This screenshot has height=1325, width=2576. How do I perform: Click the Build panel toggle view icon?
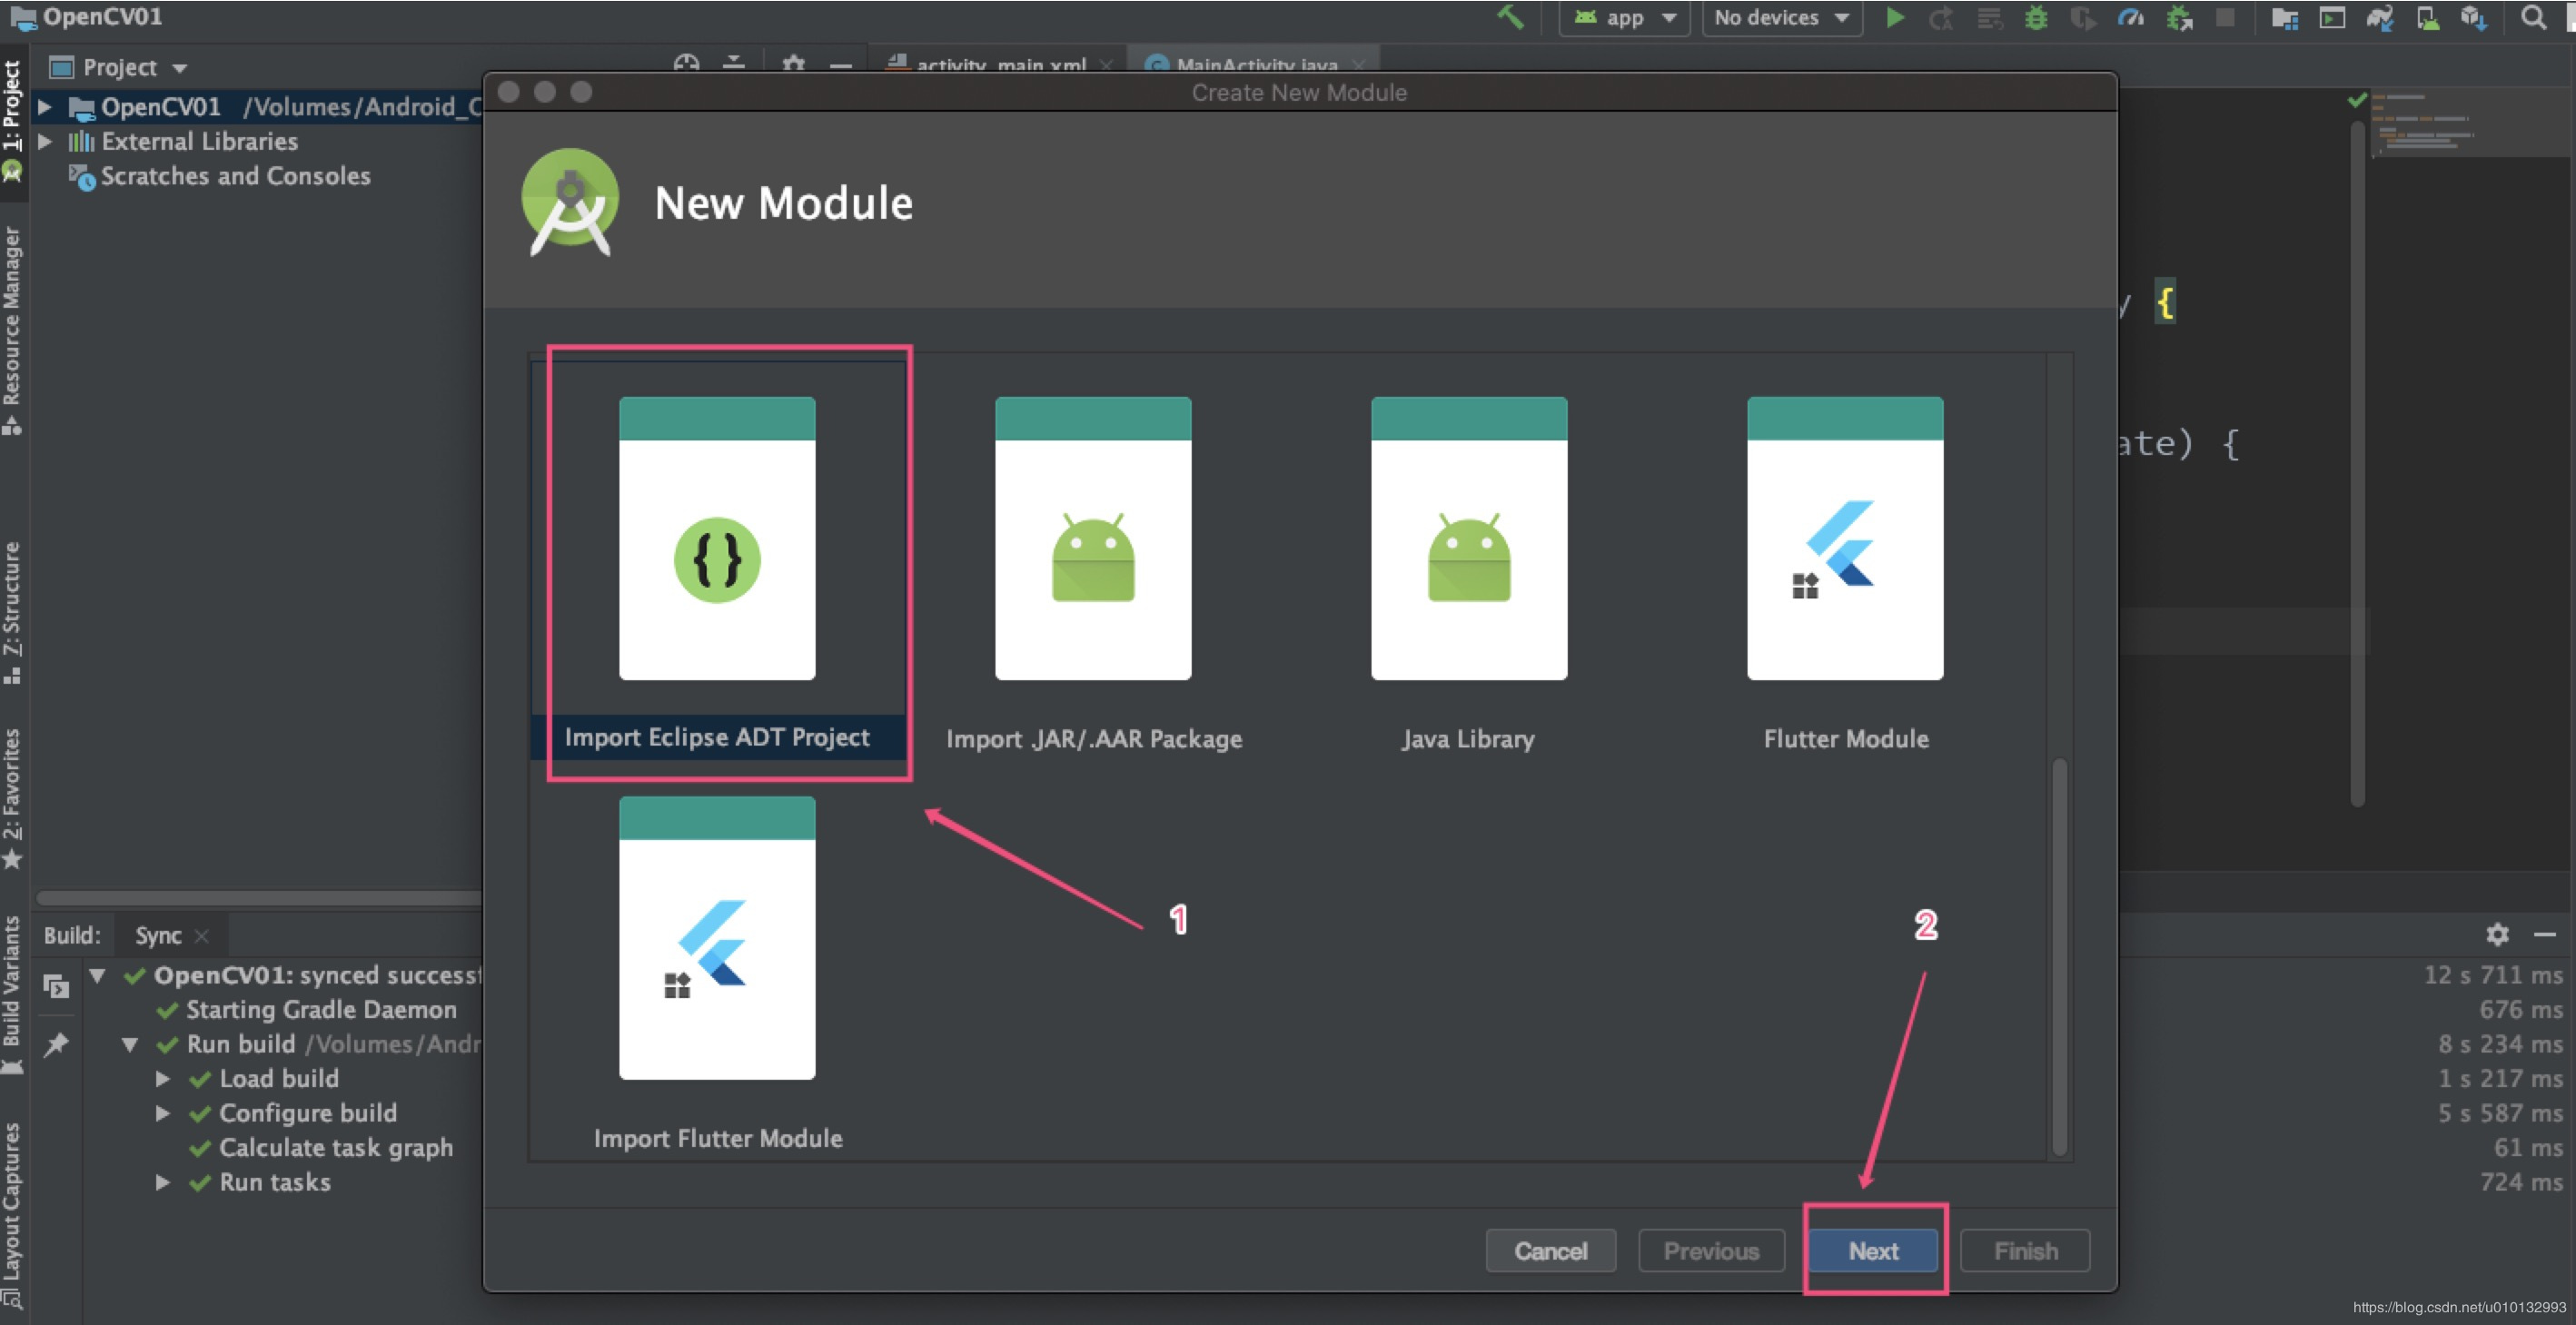tap(57, 987)
